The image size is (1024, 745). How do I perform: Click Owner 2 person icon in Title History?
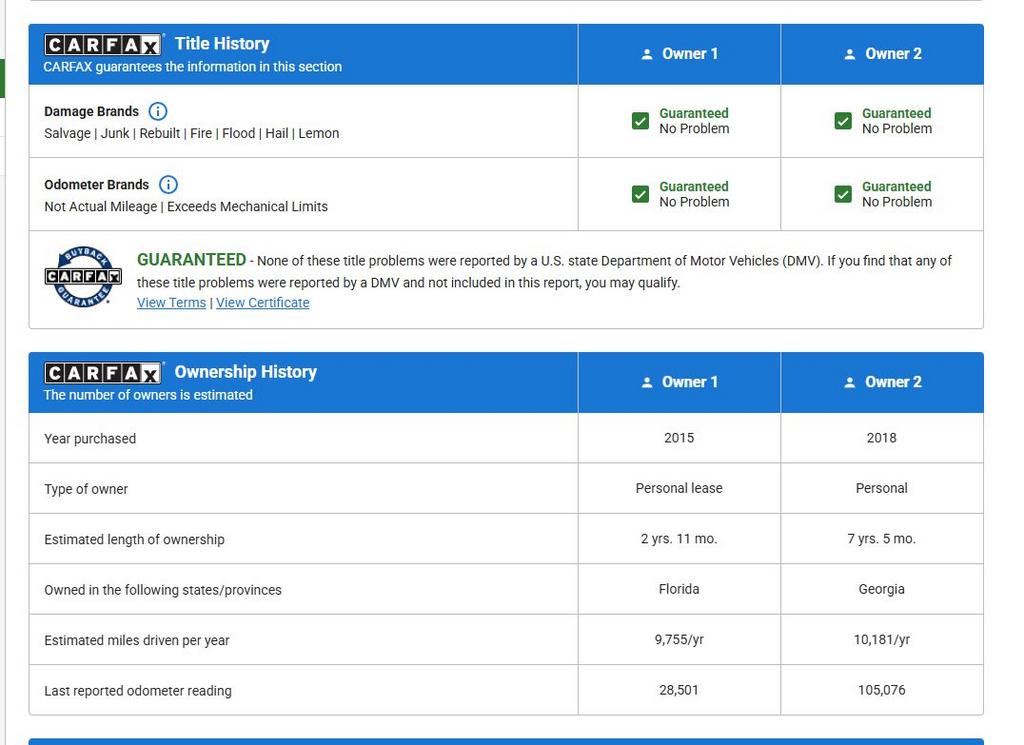pyautogui.click(x=849, y=54)
